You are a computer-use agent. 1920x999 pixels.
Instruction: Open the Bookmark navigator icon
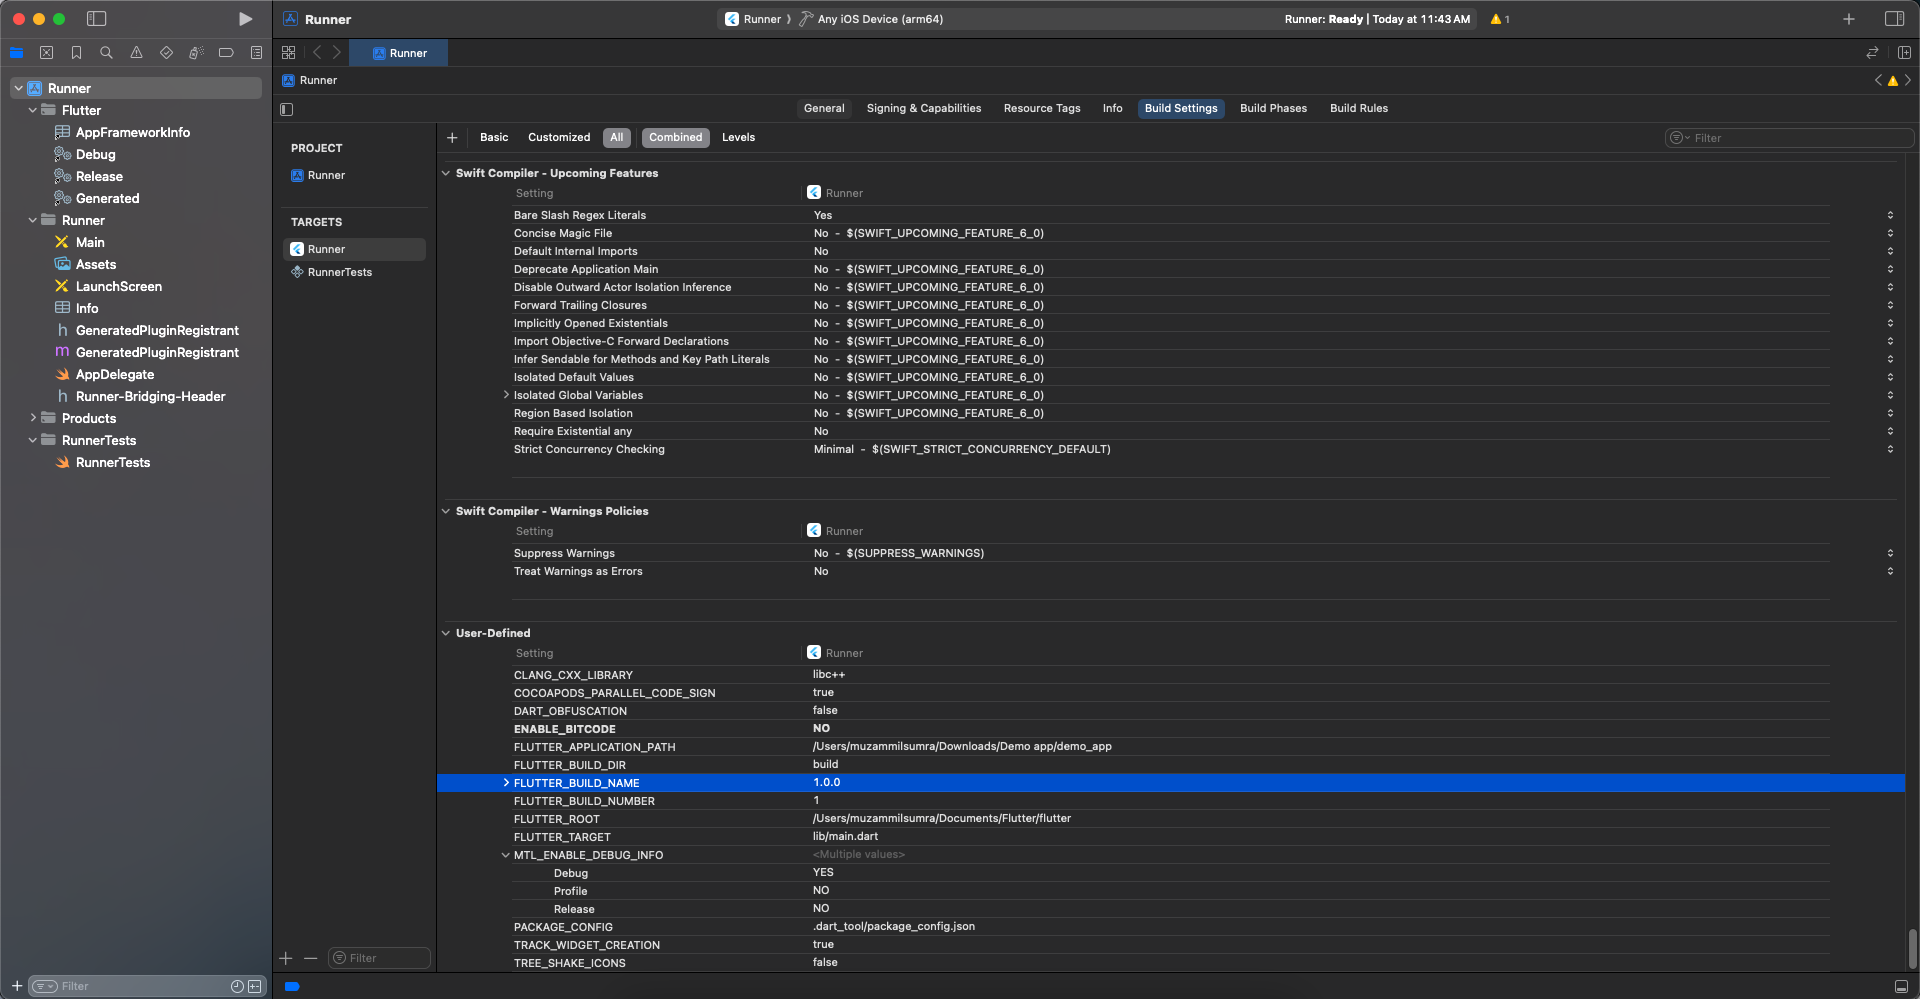(76, 53)
